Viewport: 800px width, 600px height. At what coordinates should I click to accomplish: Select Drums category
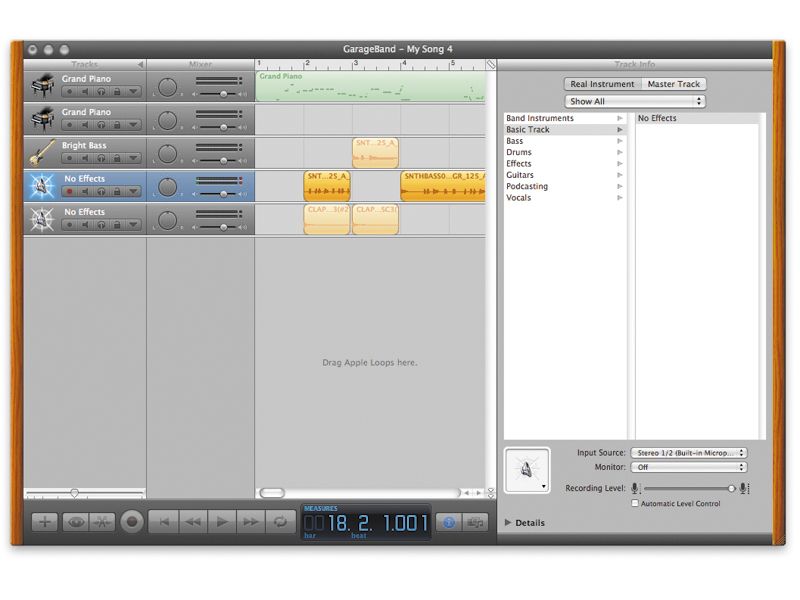click(565, 152)
